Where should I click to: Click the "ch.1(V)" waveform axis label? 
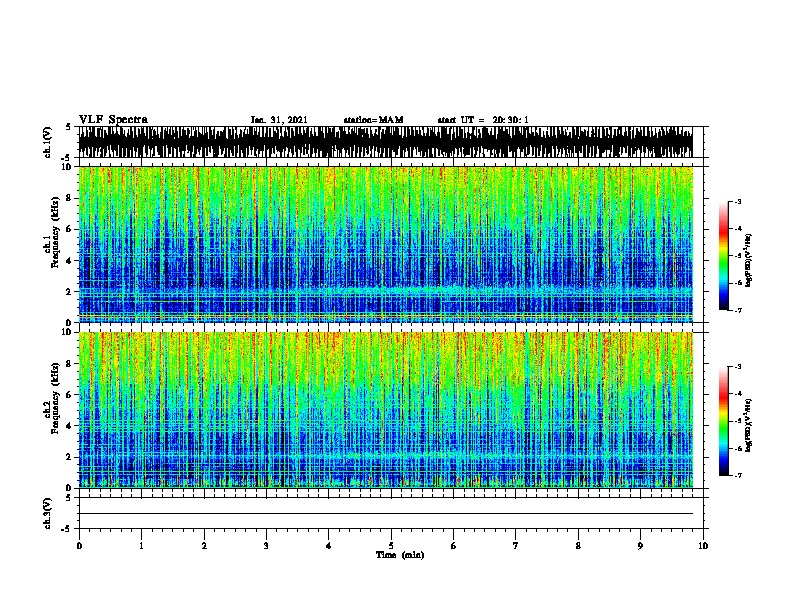click(48, 142)
